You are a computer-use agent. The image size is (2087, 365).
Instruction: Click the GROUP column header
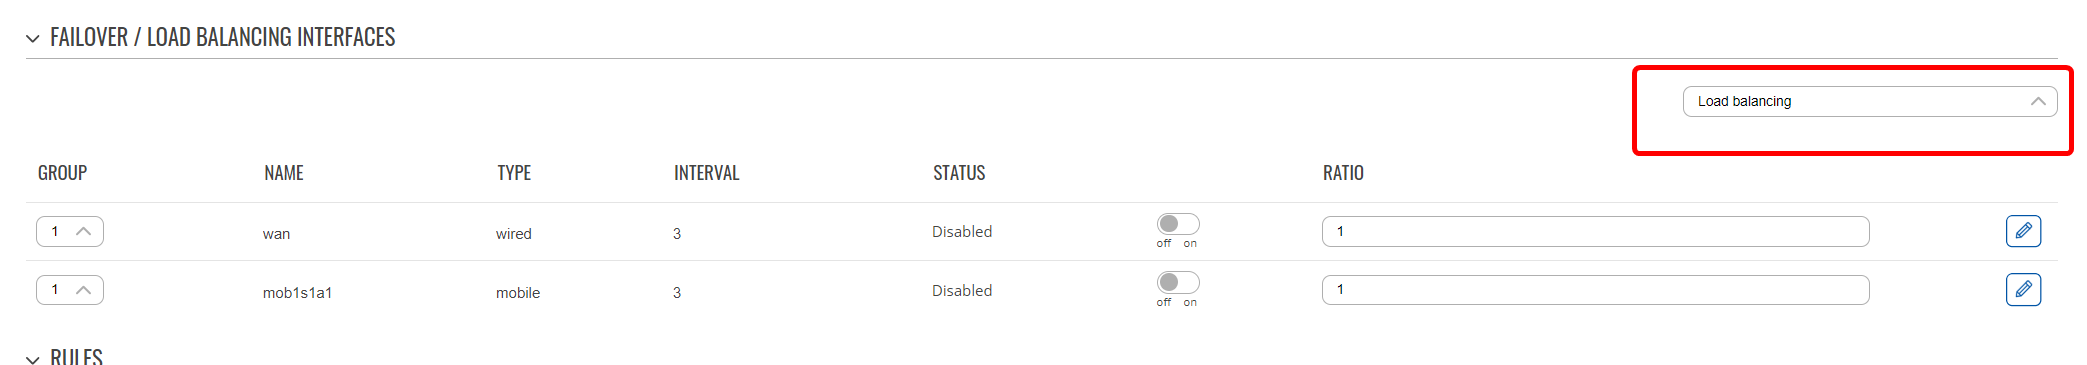point(62,173)
